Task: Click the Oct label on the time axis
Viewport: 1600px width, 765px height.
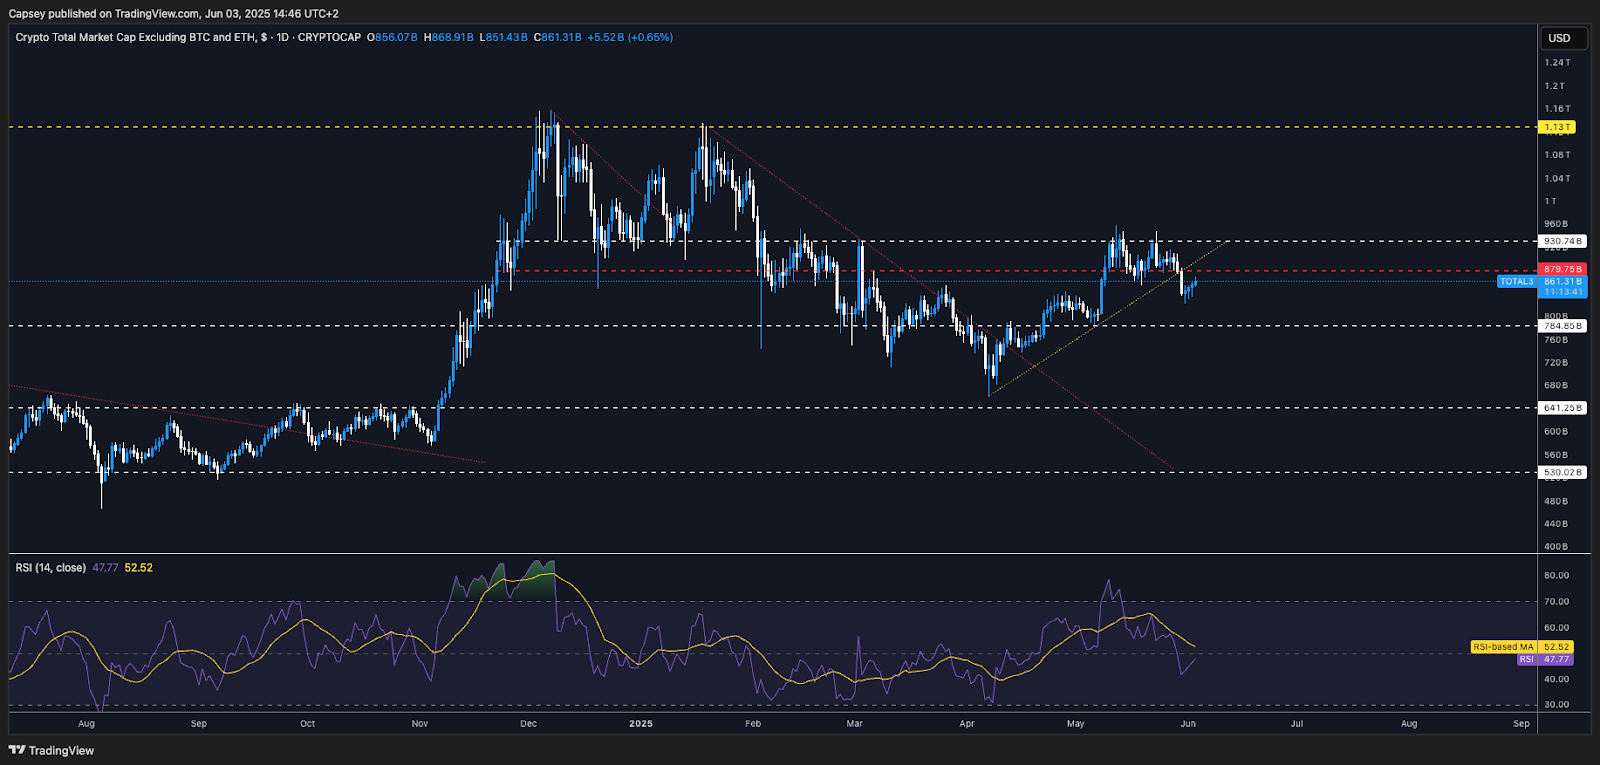Action: pos(308,724)
